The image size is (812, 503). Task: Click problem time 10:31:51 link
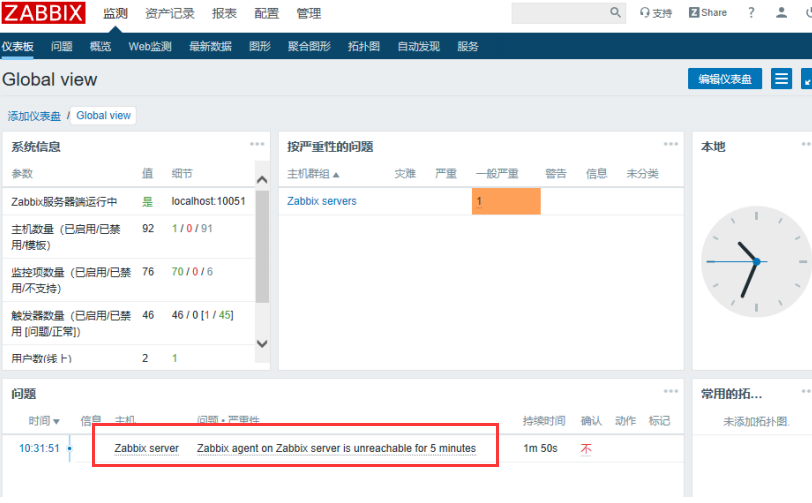pos(39,448)
